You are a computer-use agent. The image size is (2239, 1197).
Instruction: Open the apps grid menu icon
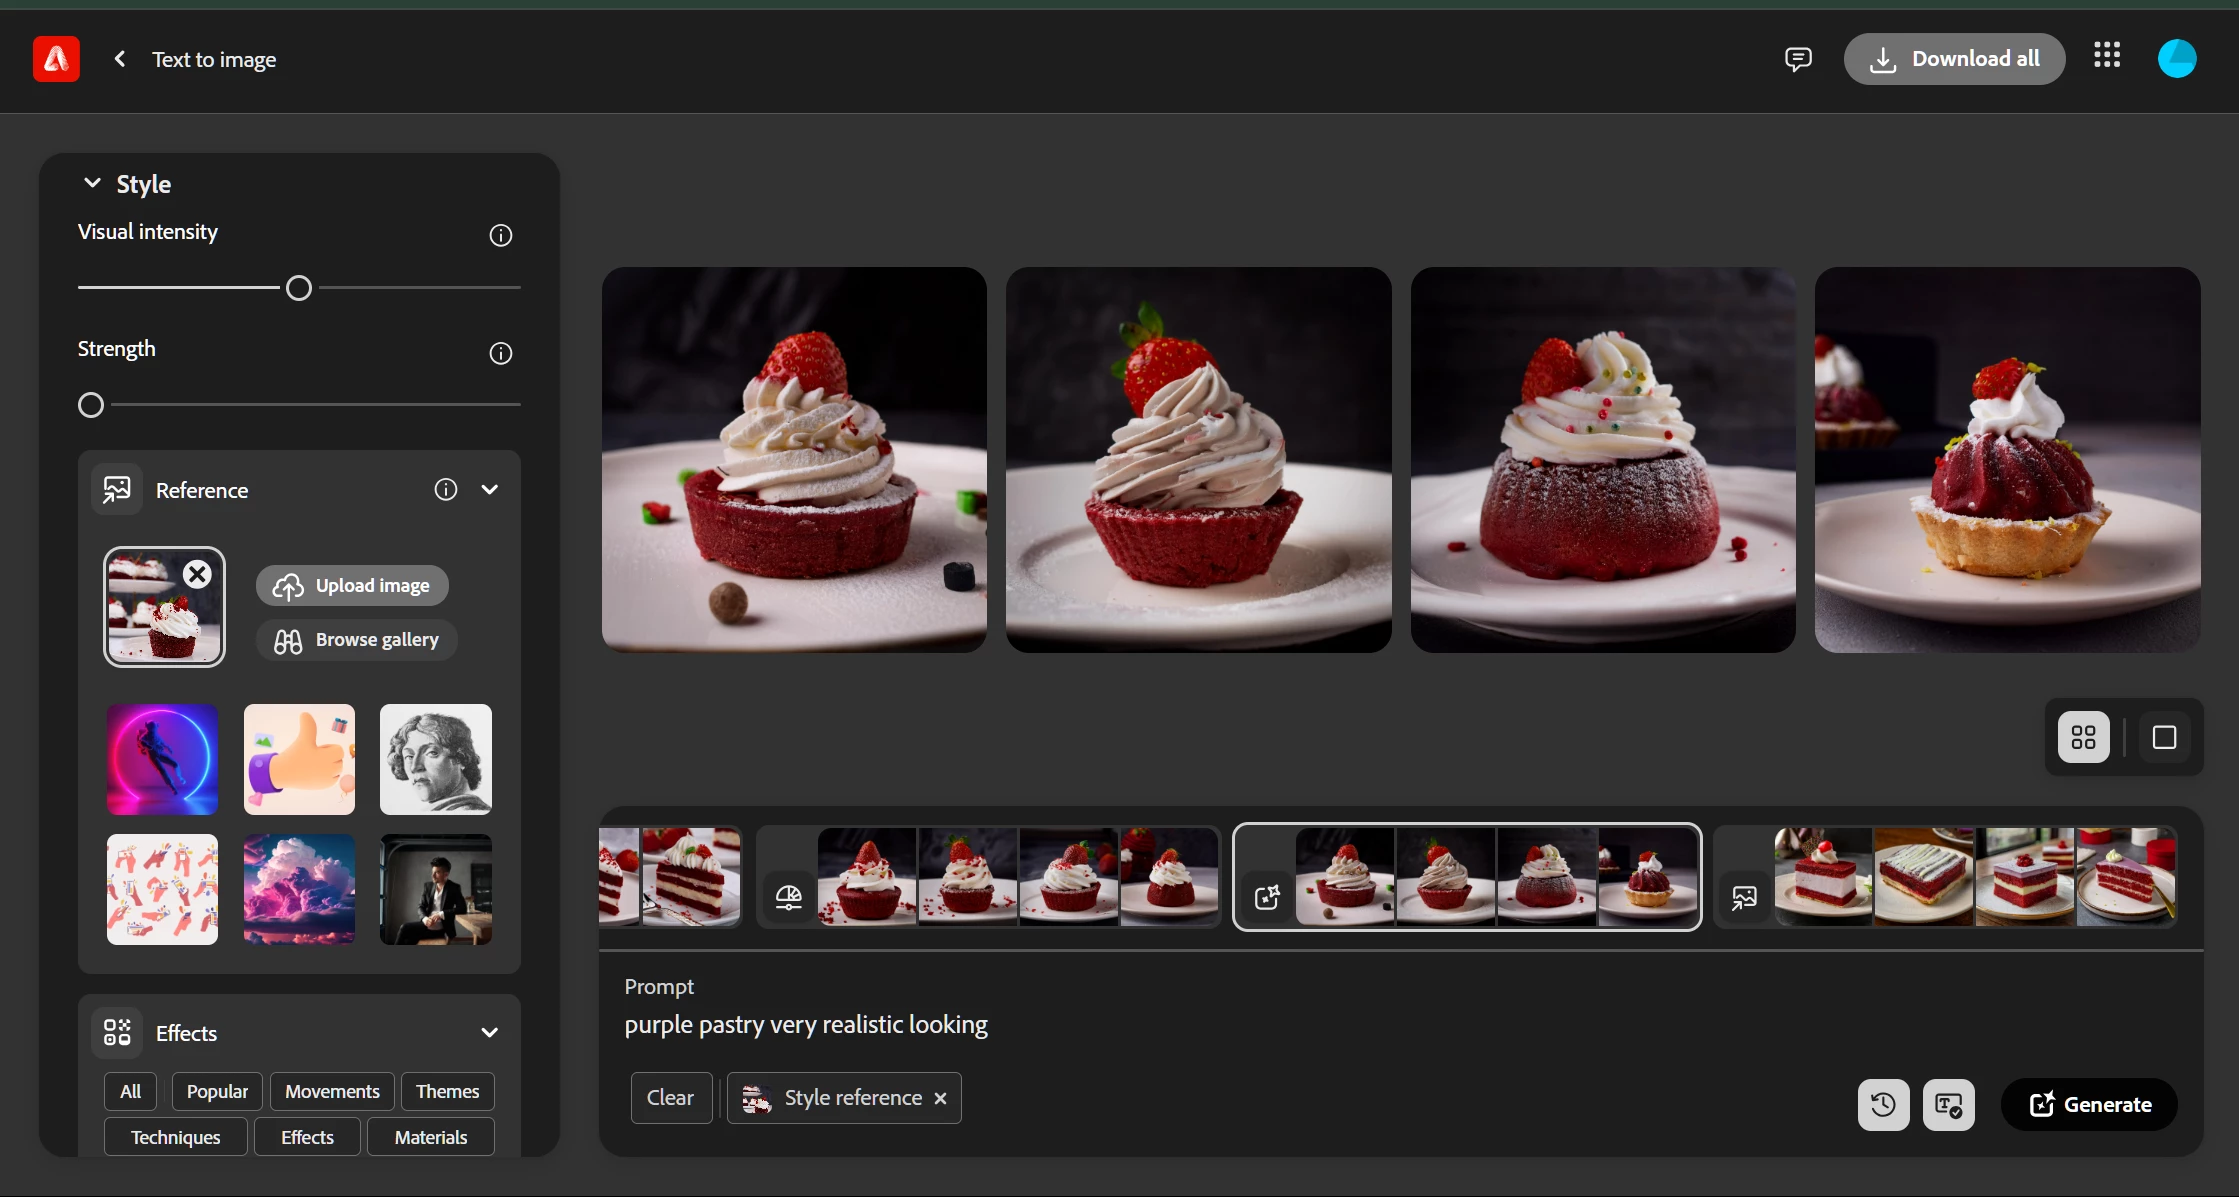pos(2107,56)
